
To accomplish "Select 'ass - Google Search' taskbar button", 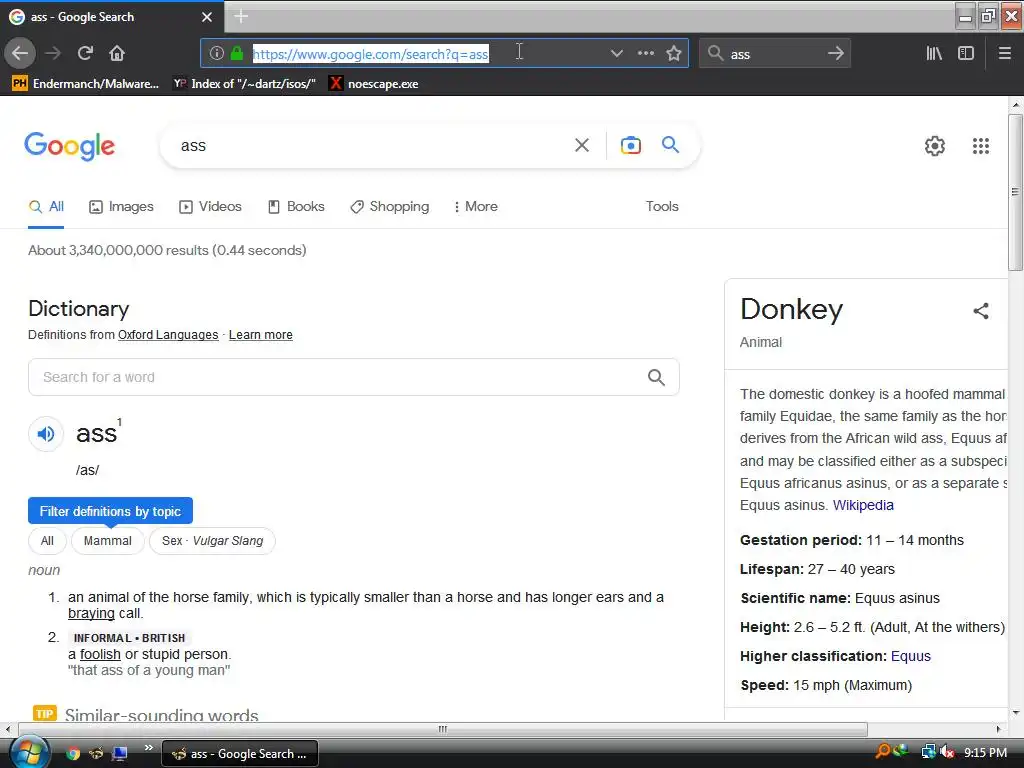I will pyautogui.click(x=240, y=754).
